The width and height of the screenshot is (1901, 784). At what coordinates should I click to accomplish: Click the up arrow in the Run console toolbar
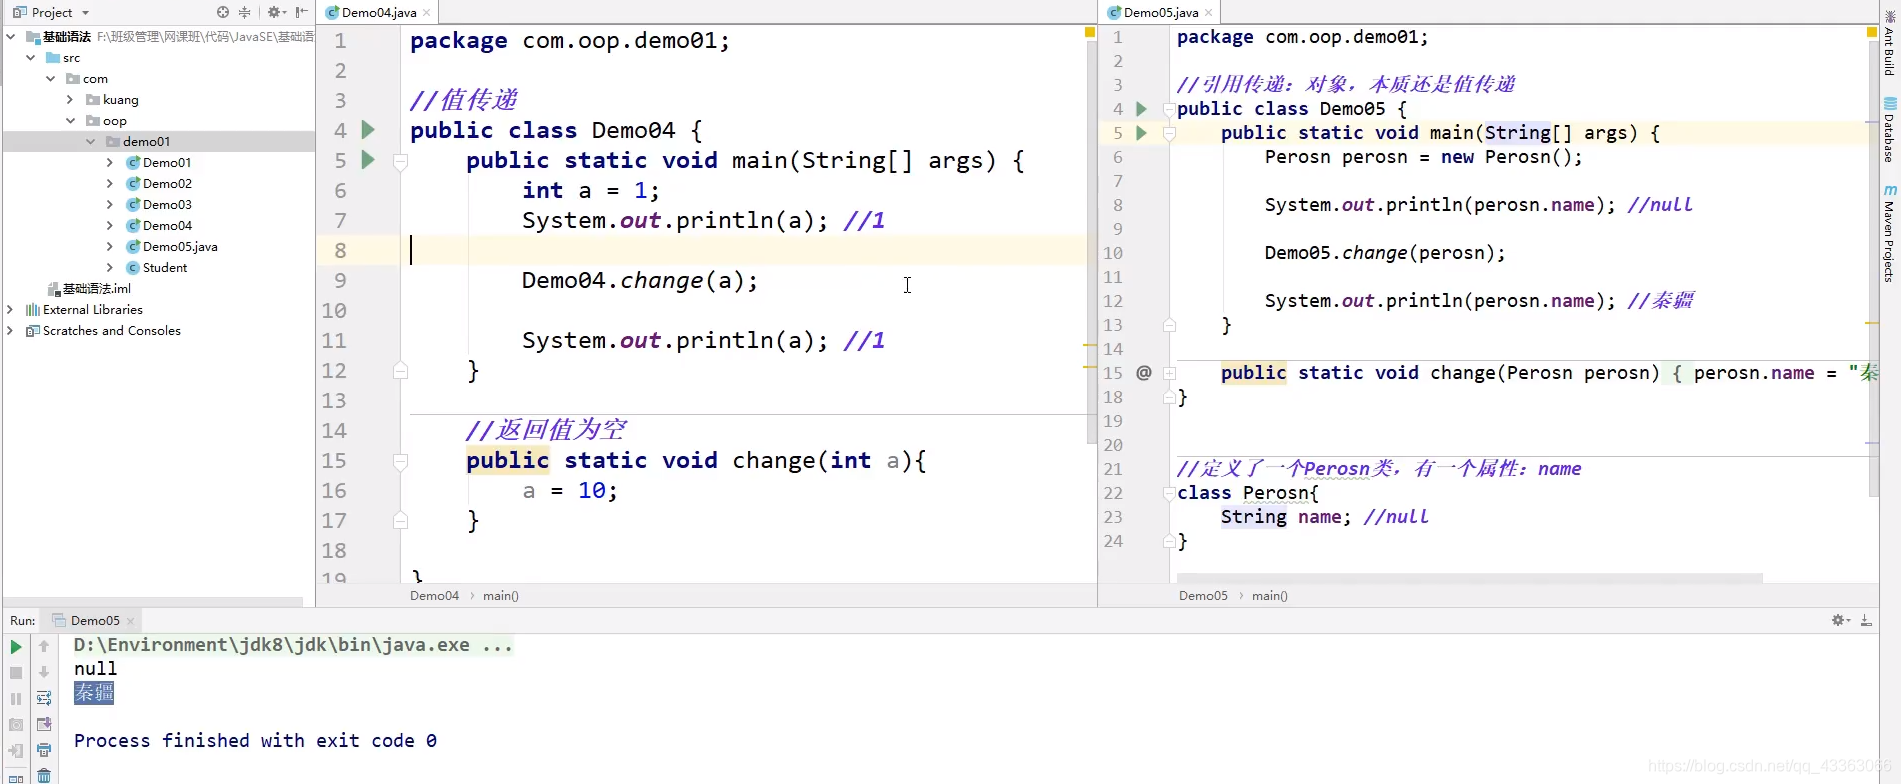click(44, 647)
